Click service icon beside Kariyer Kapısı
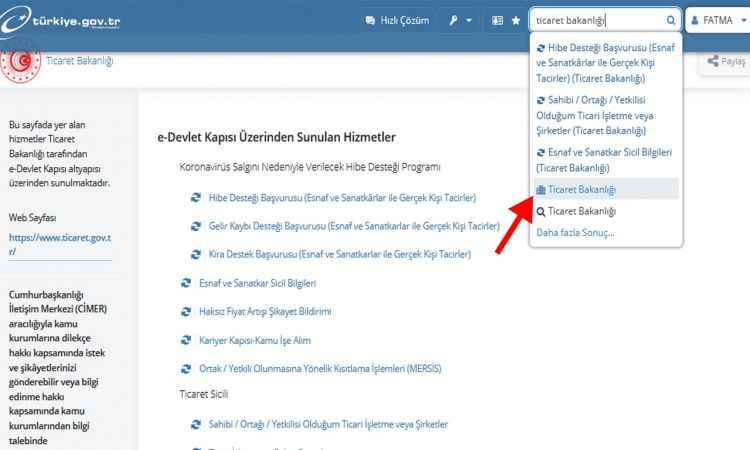 pyautogui.click(x=186, y=340)
